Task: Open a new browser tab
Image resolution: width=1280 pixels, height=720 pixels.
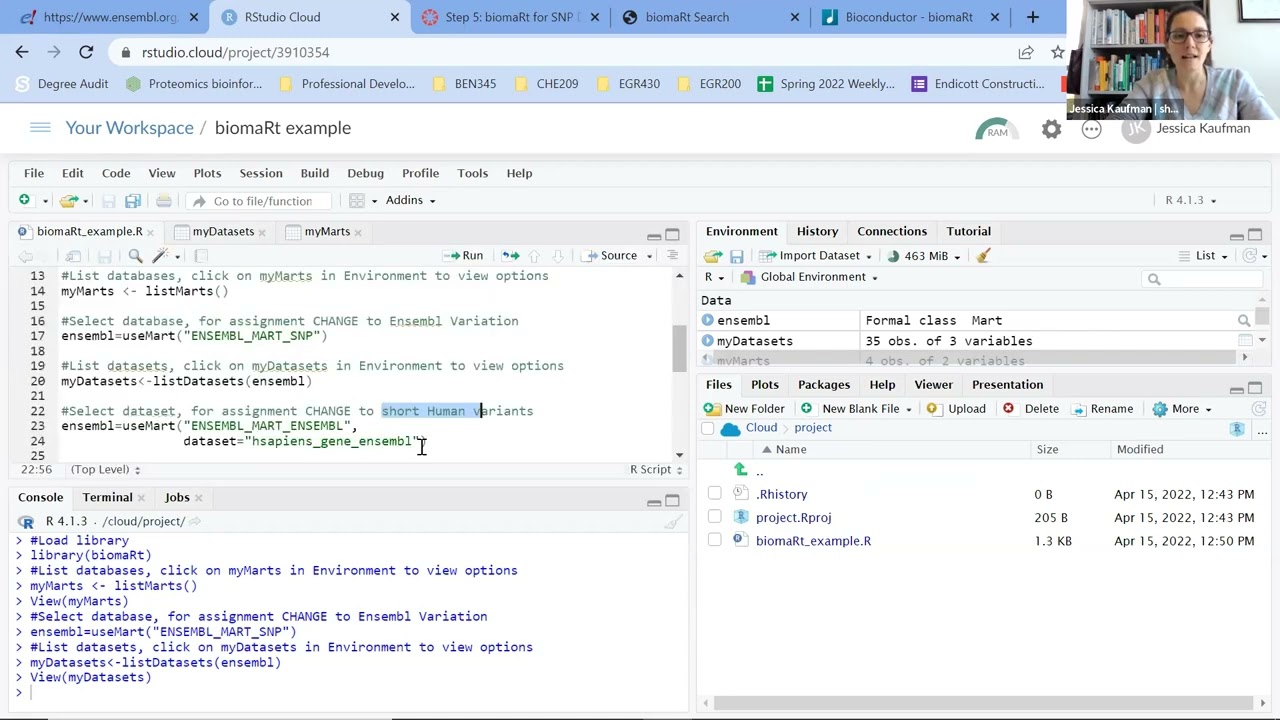Action: (x=1033, y=17)
